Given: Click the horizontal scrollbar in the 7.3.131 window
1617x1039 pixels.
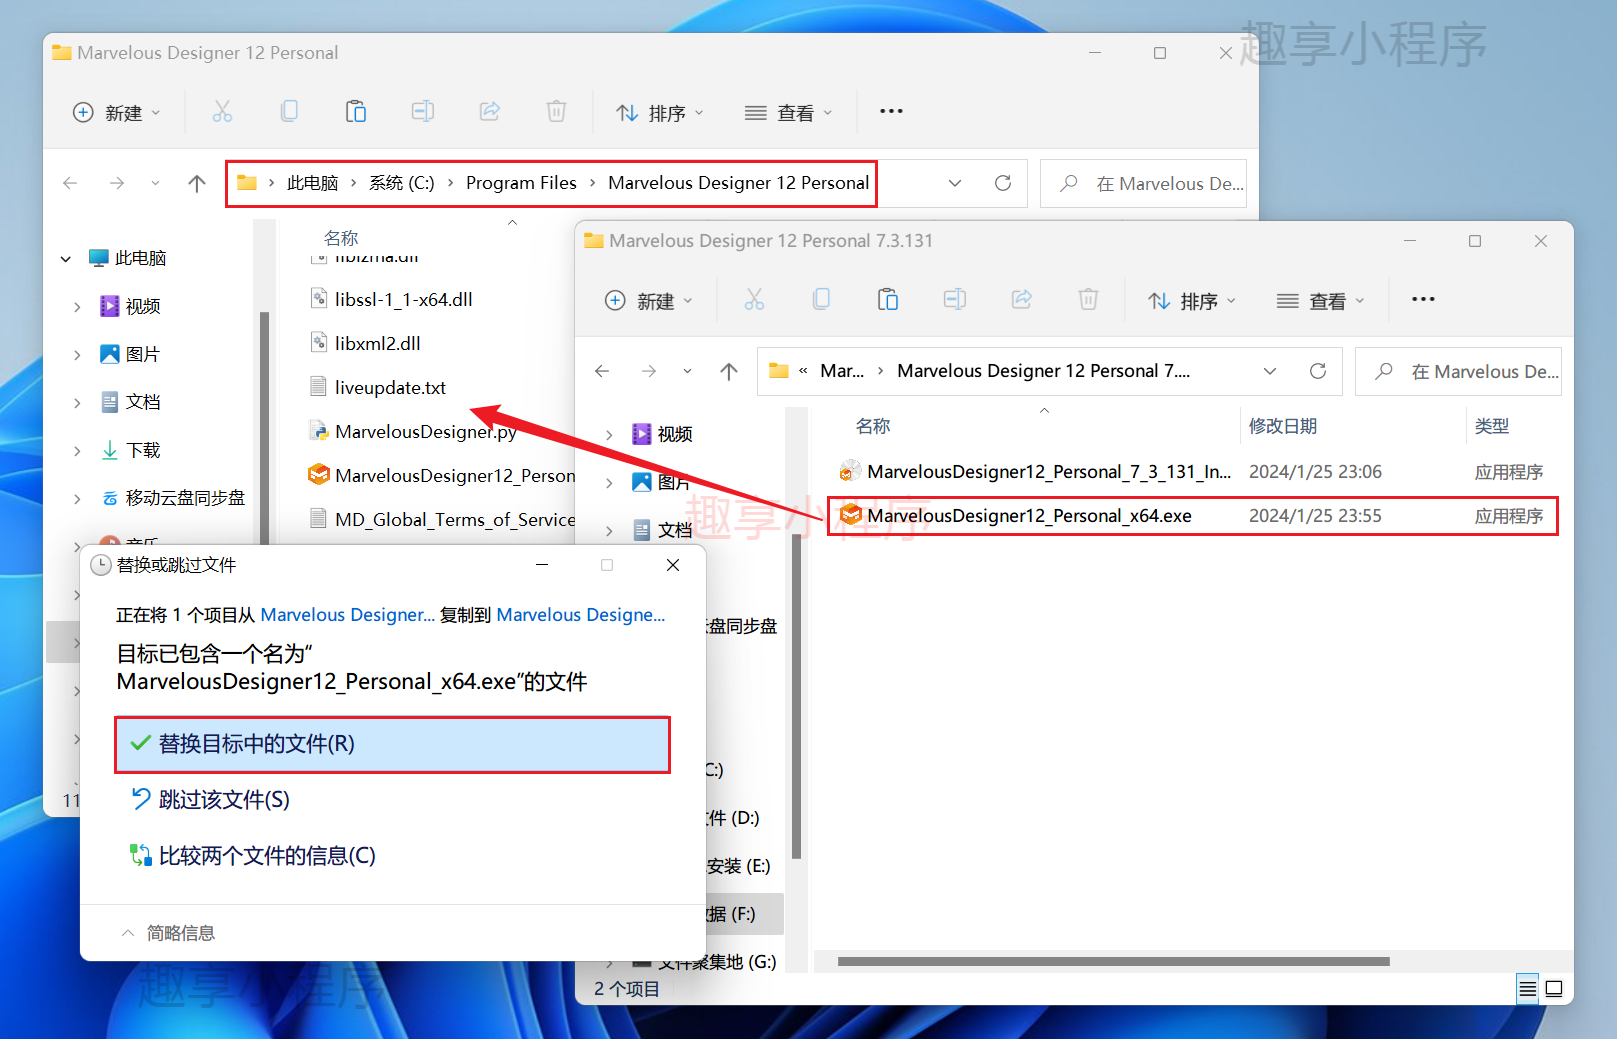Looking at the screenshot, I should click(1113, 962).
